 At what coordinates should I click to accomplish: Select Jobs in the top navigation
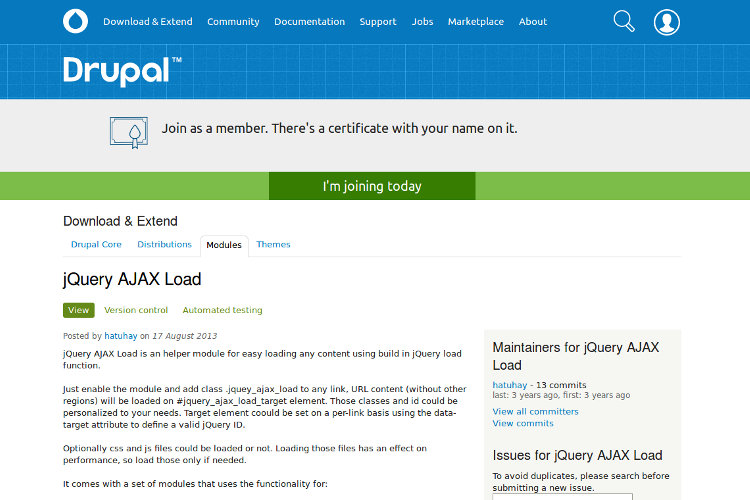[422, 22]
